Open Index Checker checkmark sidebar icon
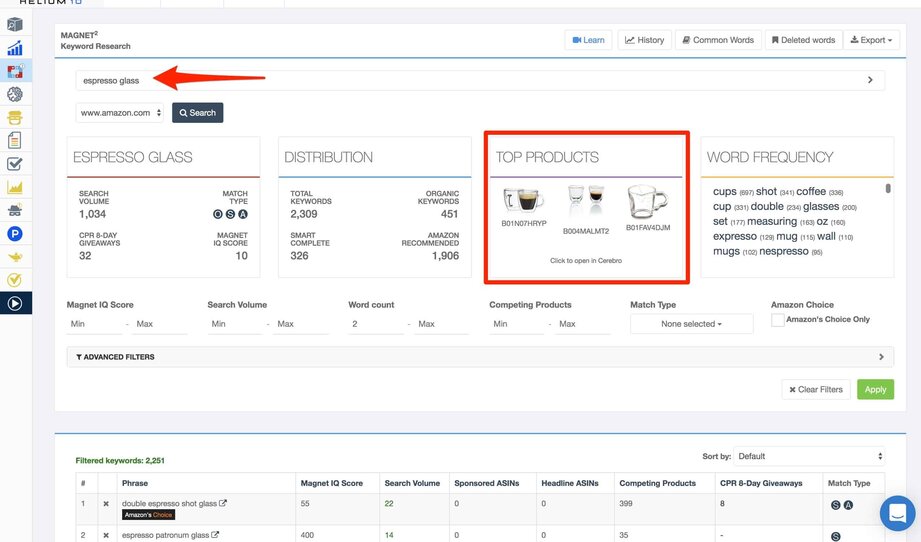921x542 pixels. click(15, 164)
